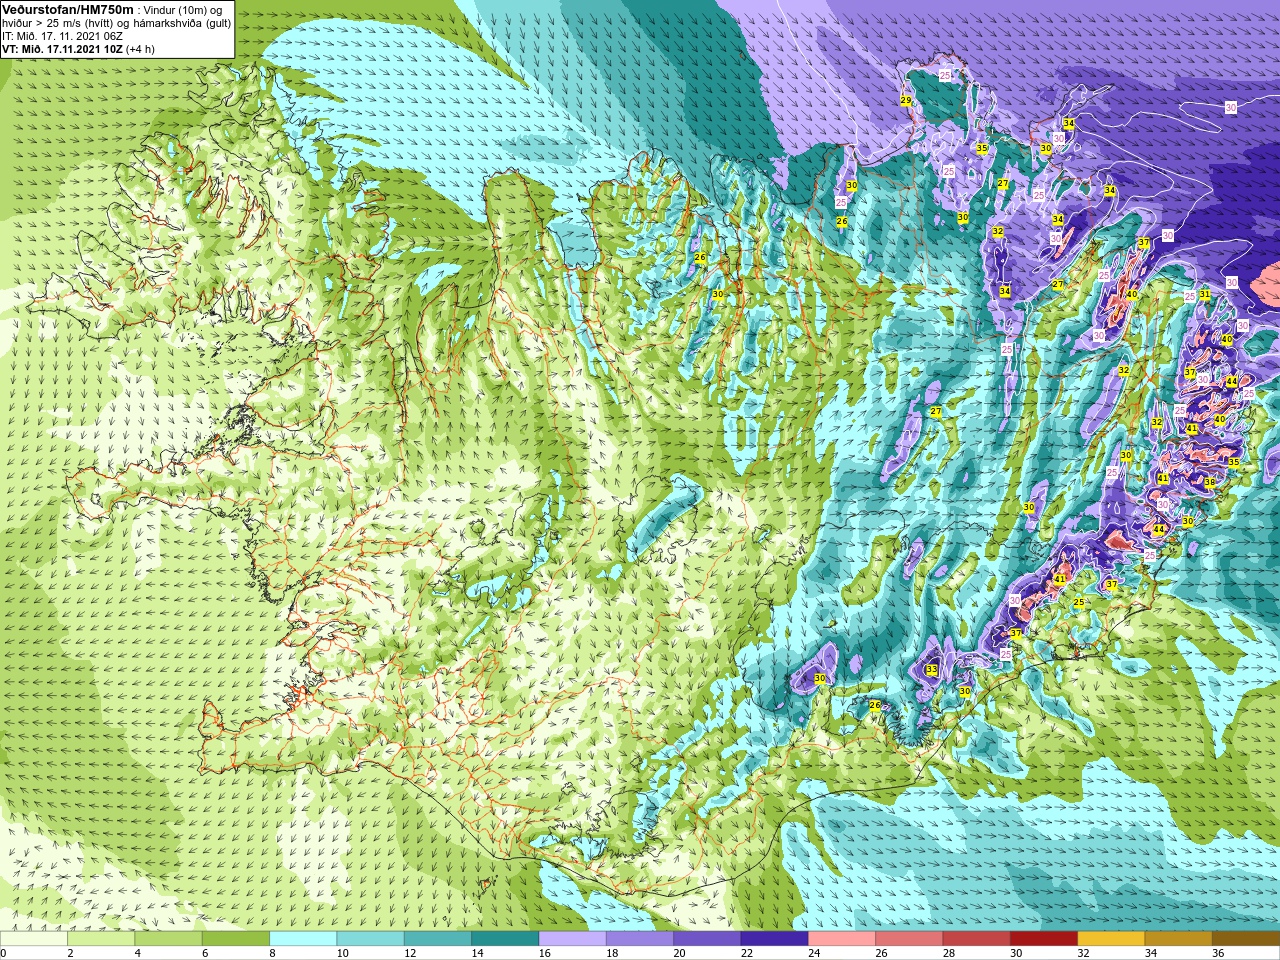
Task: Click the brown legend swatch above 36 m/s
Action: (1246, 939)
